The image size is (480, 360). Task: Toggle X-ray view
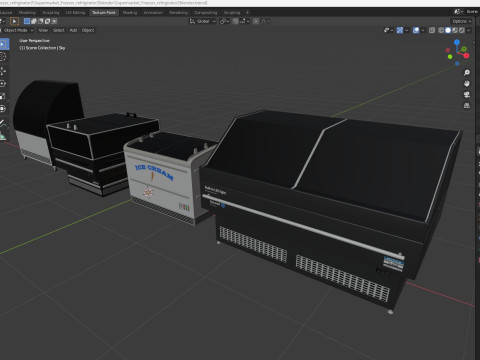click(432, 30)
